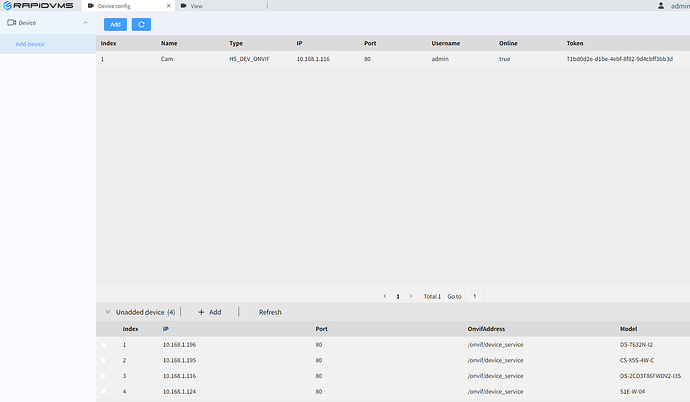Select checkbox for device 10.168.1.124
Screen dimensions: 690x402
coord(103,392)
